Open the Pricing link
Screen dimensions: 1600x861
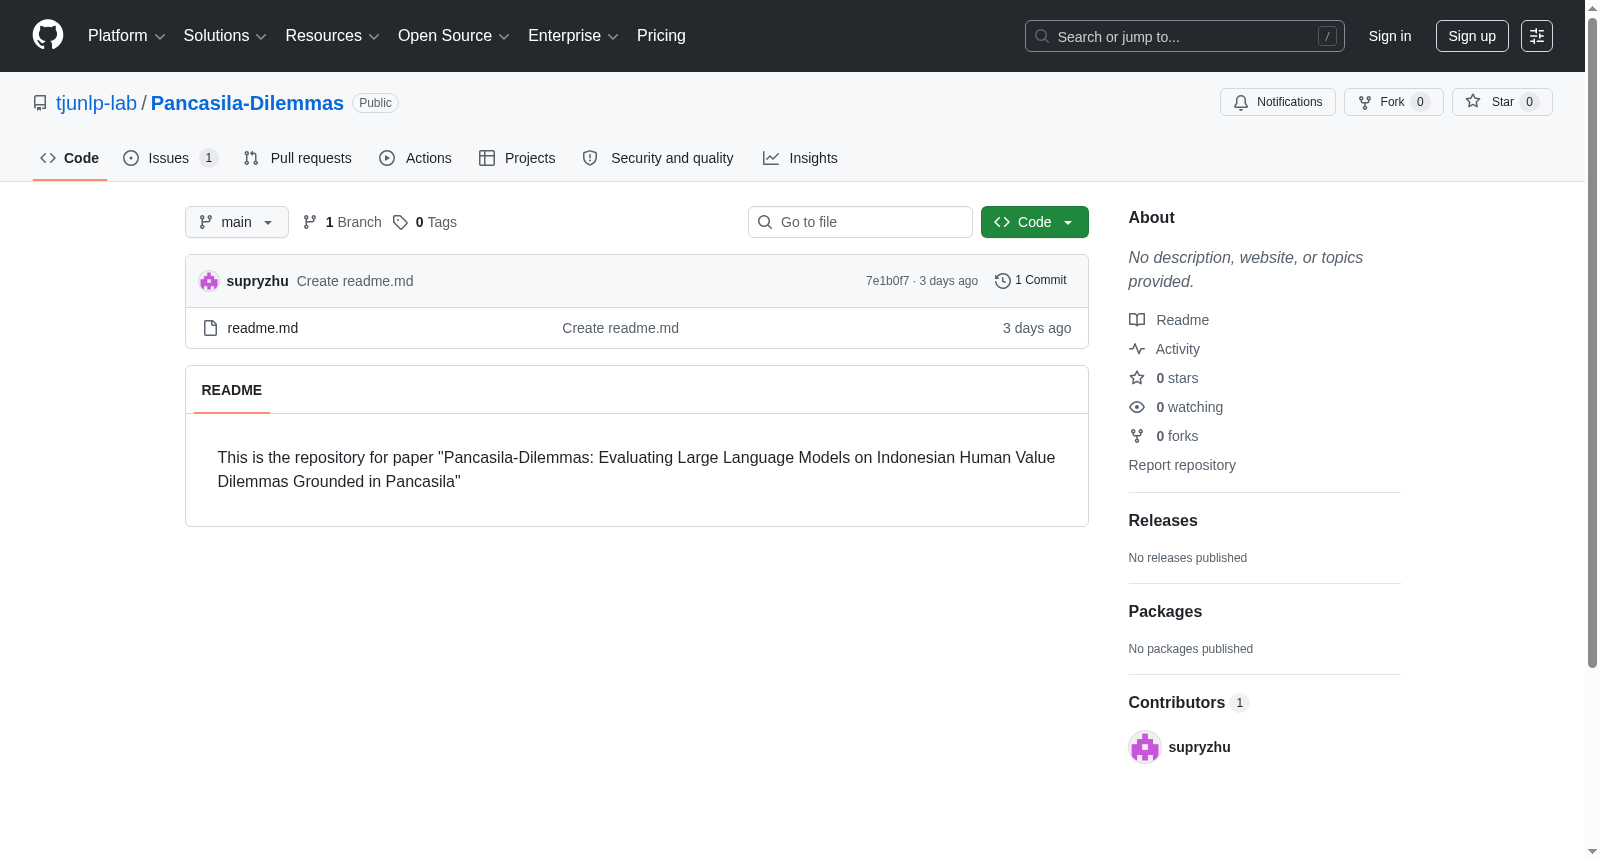pyautogui.click(x=661, y=36)
